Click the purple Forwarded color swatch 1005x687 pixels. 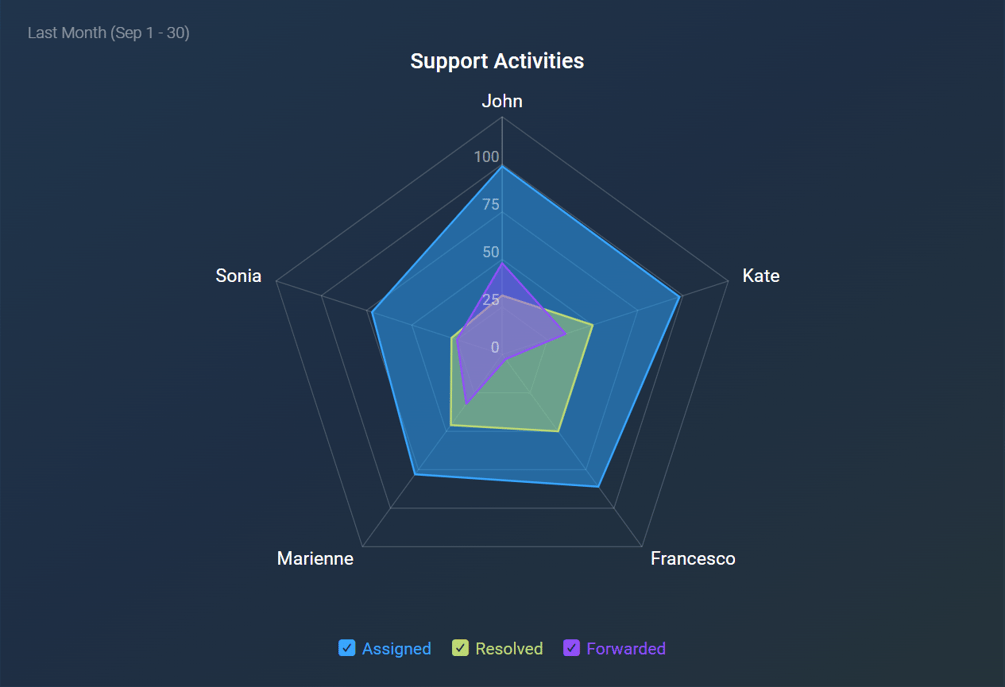click(x=572, y=648)
